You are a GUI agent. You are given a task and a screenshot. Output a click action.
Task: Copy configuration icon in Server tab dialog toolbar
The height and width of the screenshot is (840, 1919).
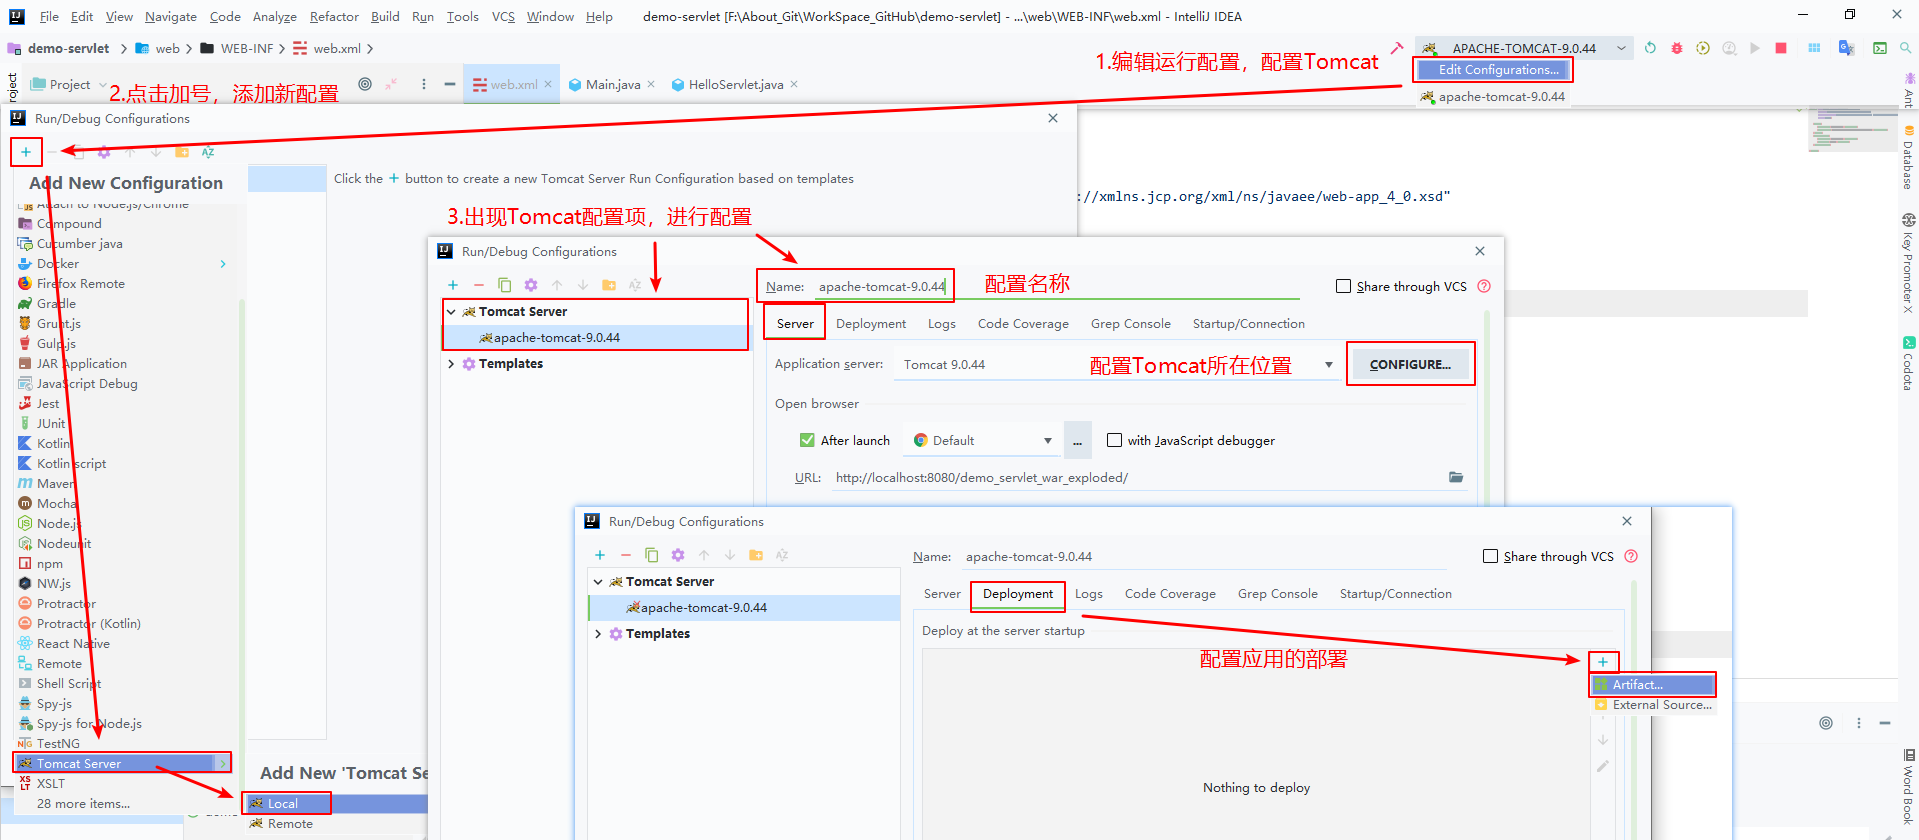pyautogui.click(x=505, y=285)
